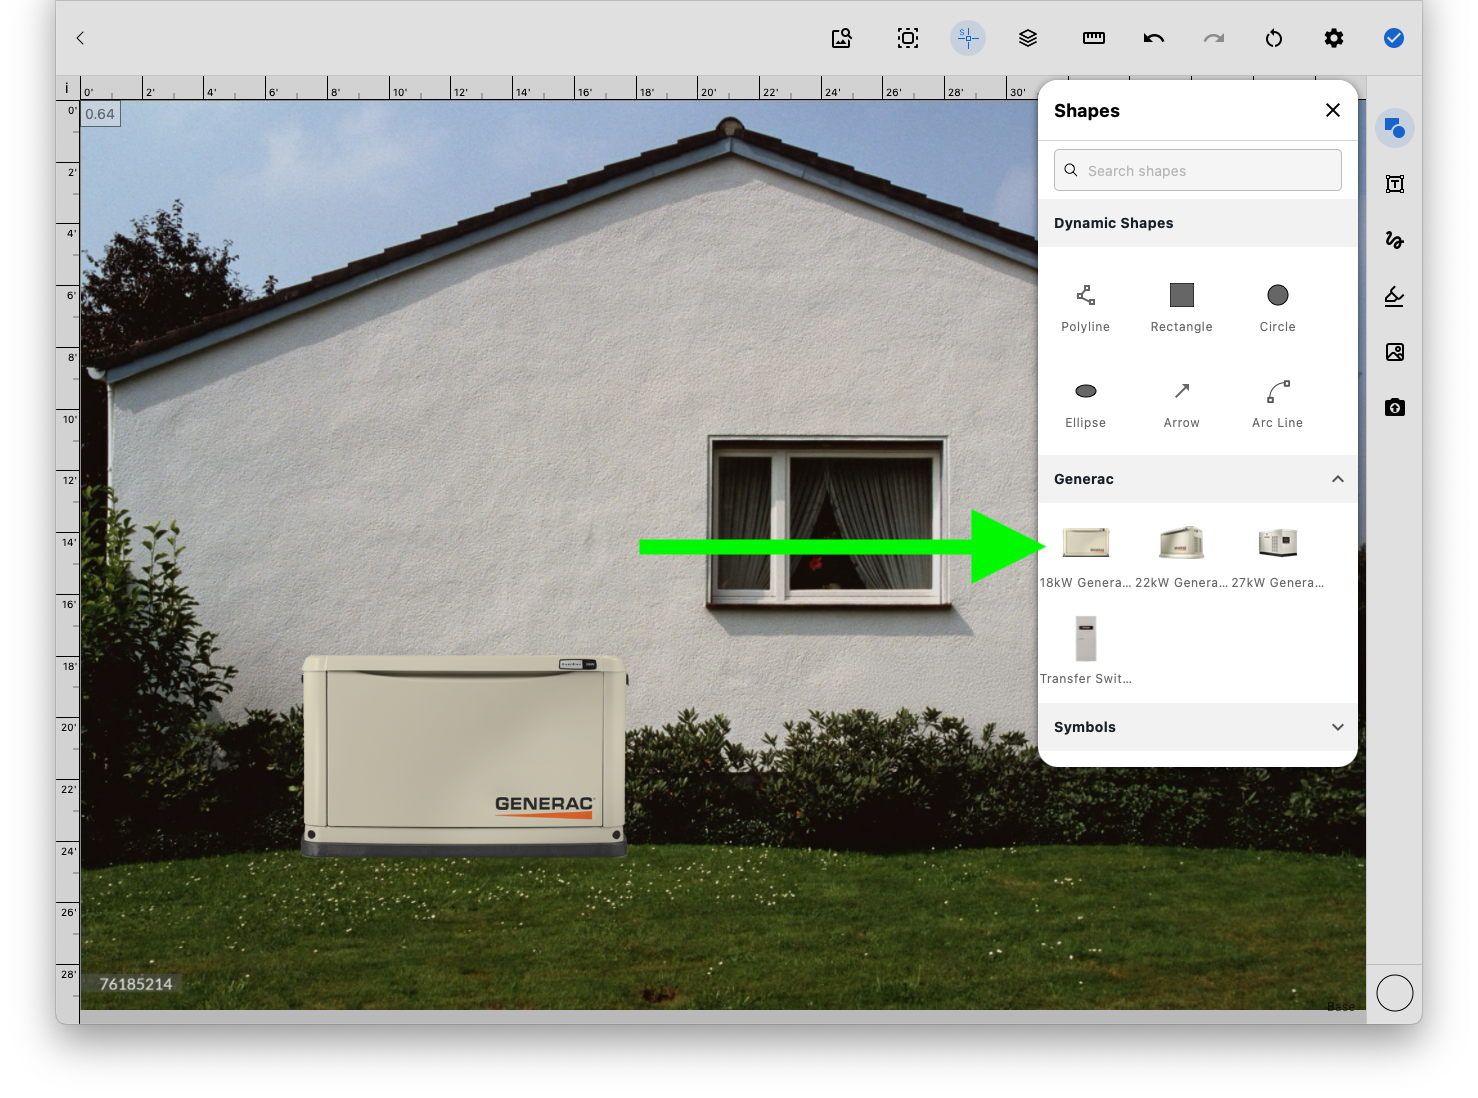The width and height of the screenshot is (1478, 1098).
Task: Go back using the left chevron
Action: pyautogui.click(x=80, y=38)
